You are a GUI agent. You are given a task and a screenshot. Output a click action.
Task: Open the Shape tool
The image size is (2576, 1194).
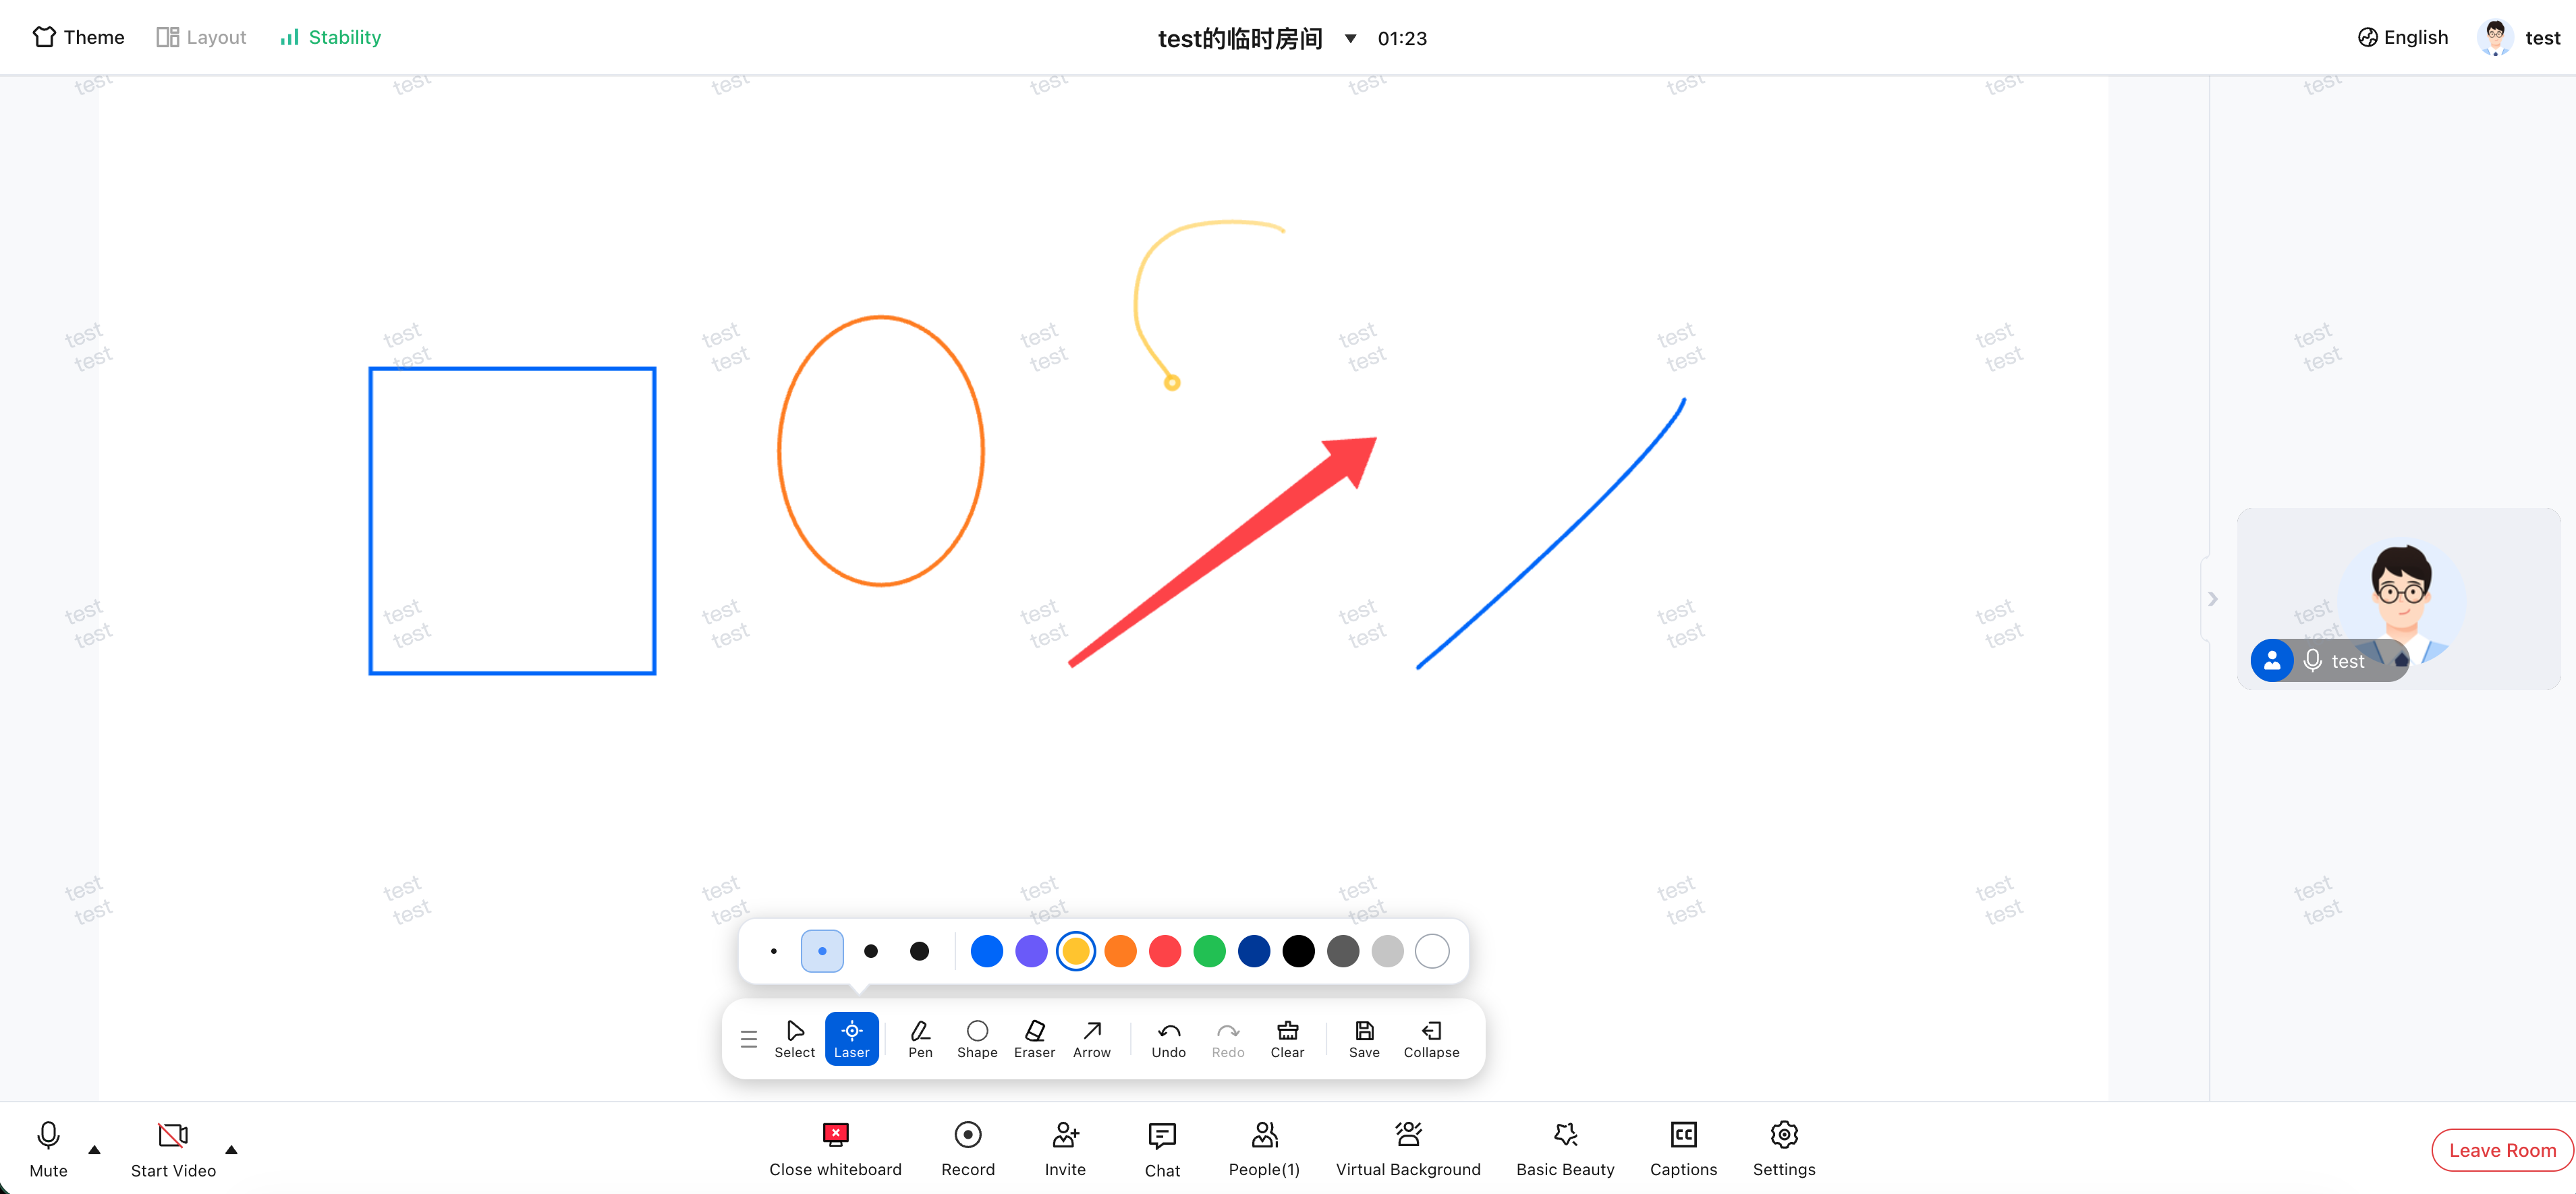[x=977, y=1039]
